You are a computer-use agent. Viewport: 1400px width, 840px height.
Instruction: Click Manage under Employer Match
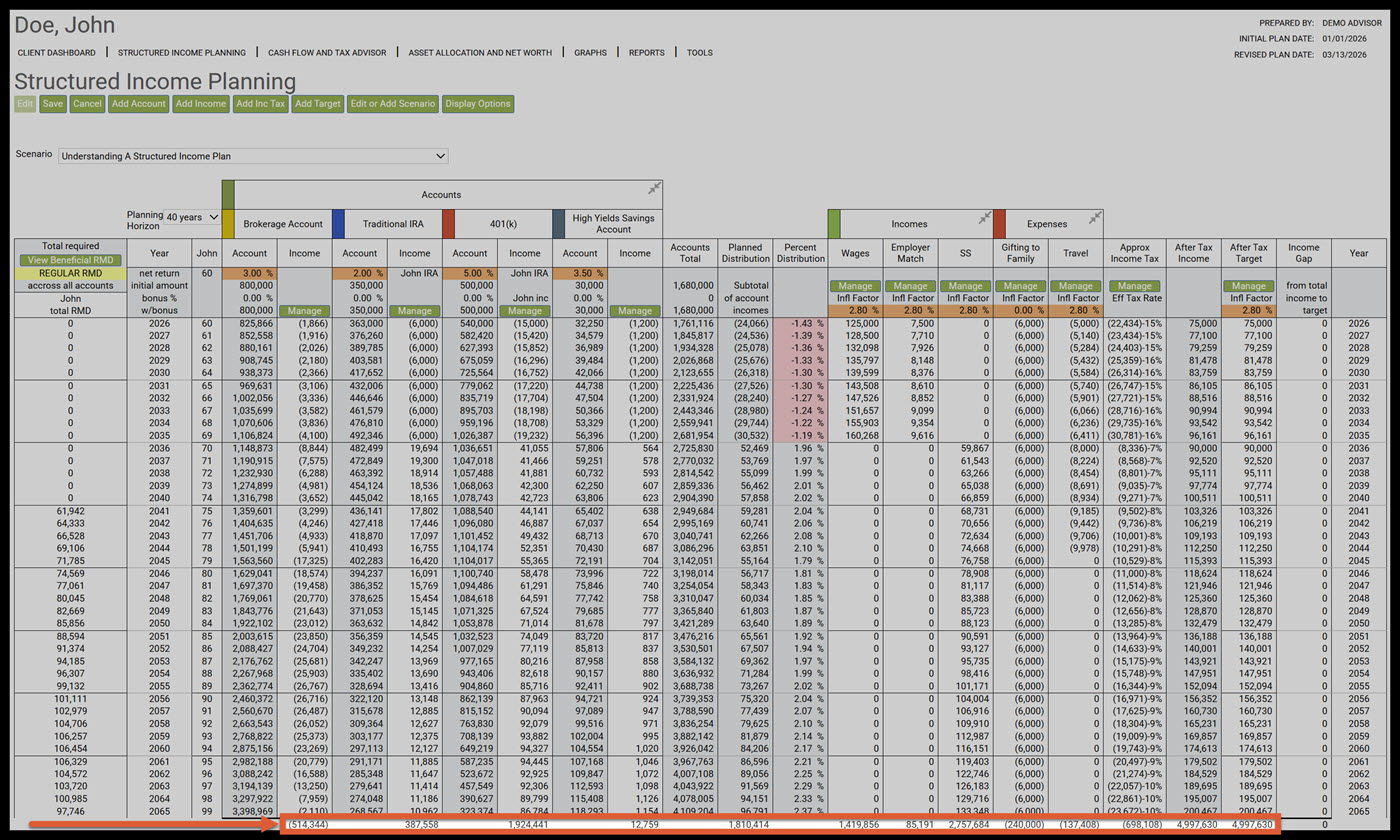coord(911,286)
